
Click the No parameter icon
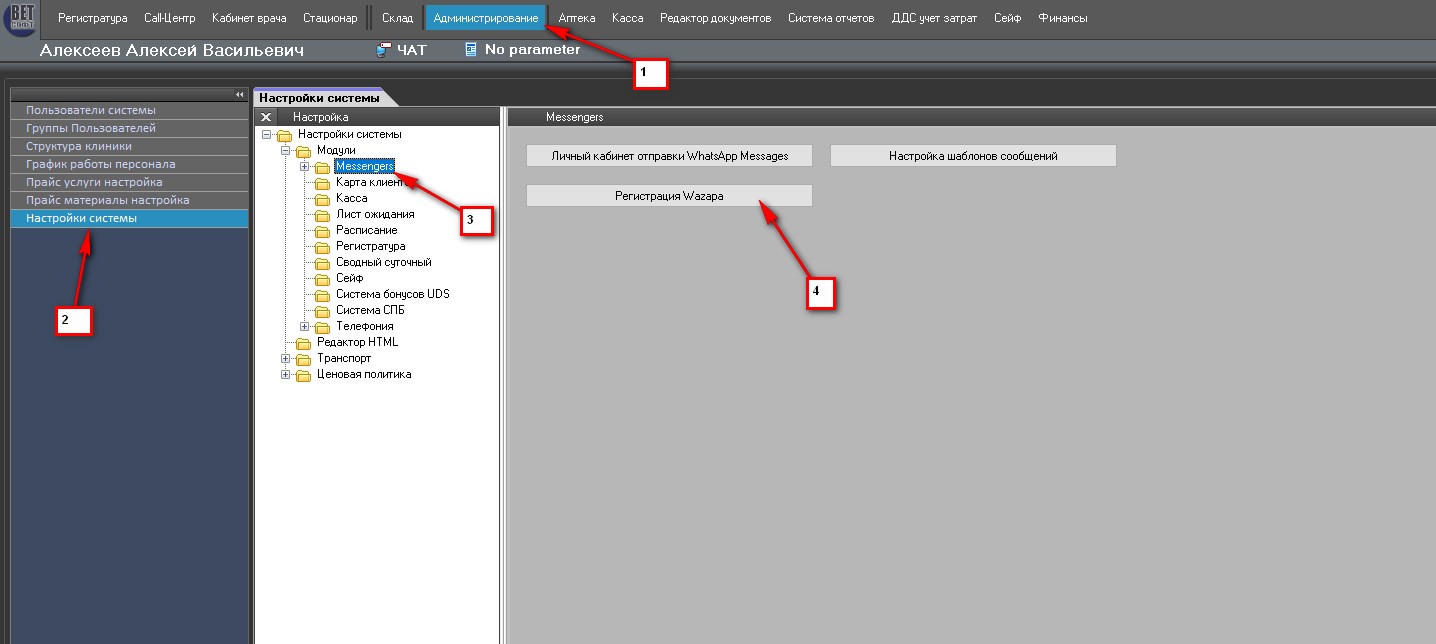coord(471,50)
